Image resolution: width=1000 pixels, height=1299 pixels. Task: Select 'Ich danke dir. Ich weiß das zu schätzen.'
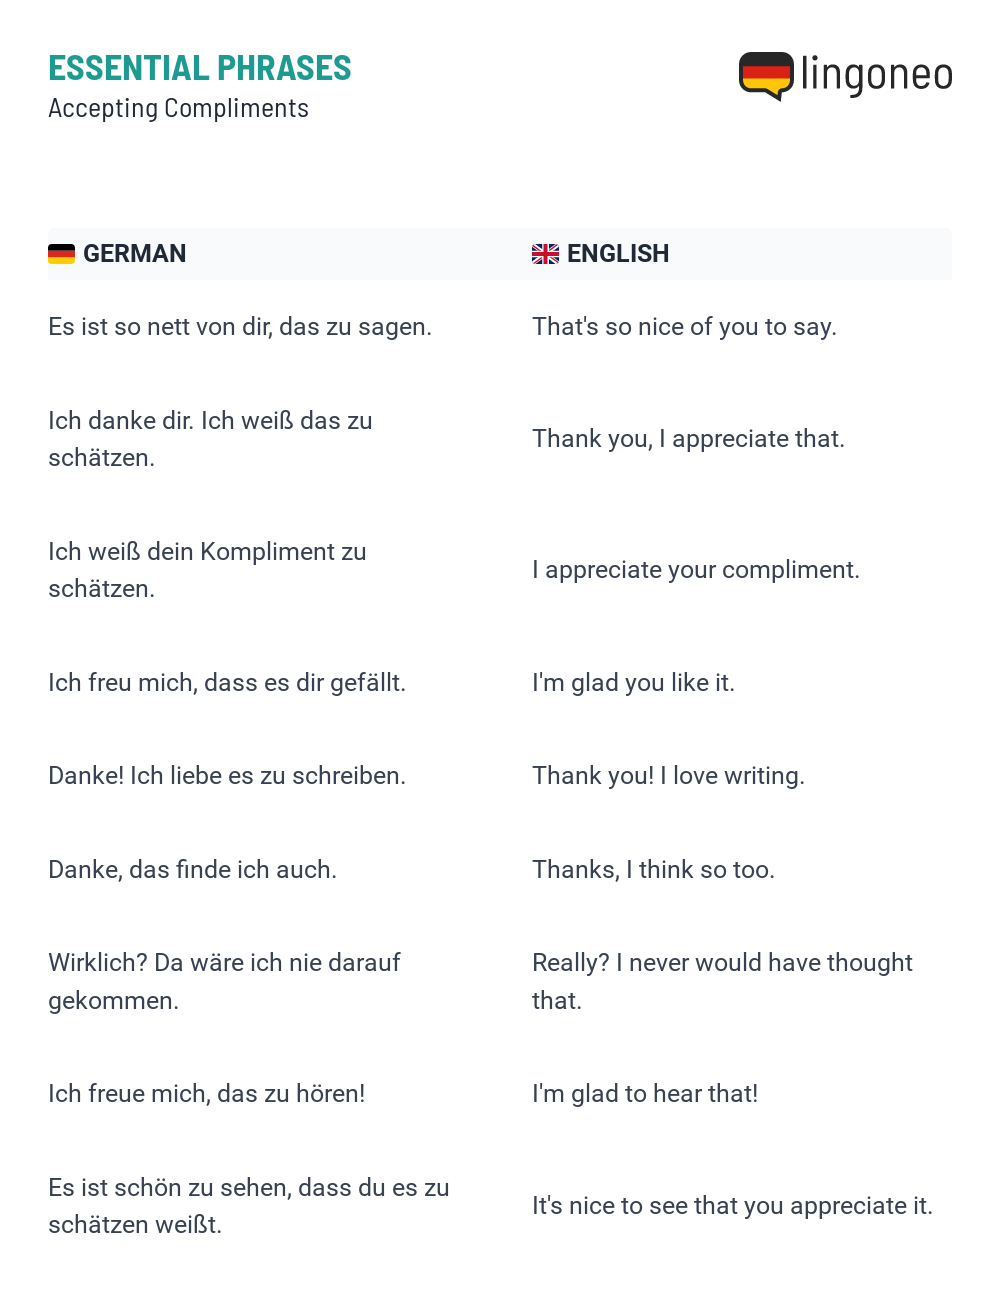tap(210, 439)
